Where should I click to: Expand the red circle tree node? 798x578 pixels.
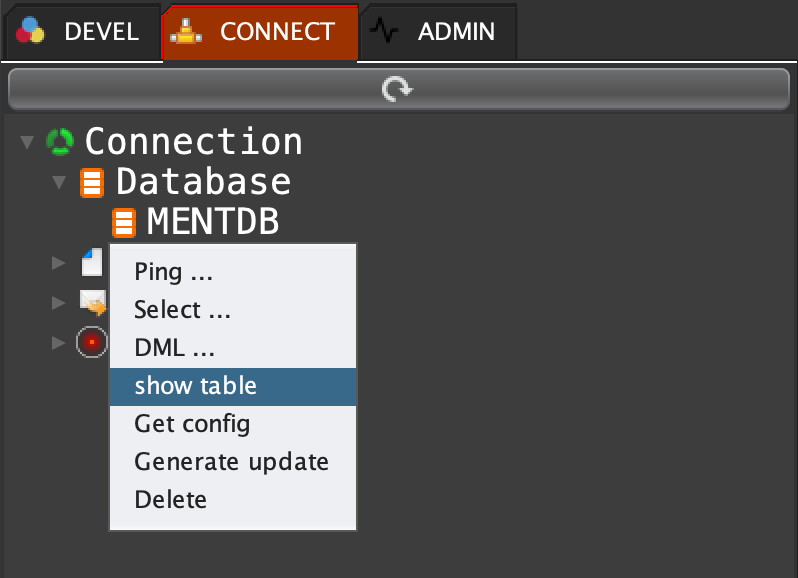59,343
